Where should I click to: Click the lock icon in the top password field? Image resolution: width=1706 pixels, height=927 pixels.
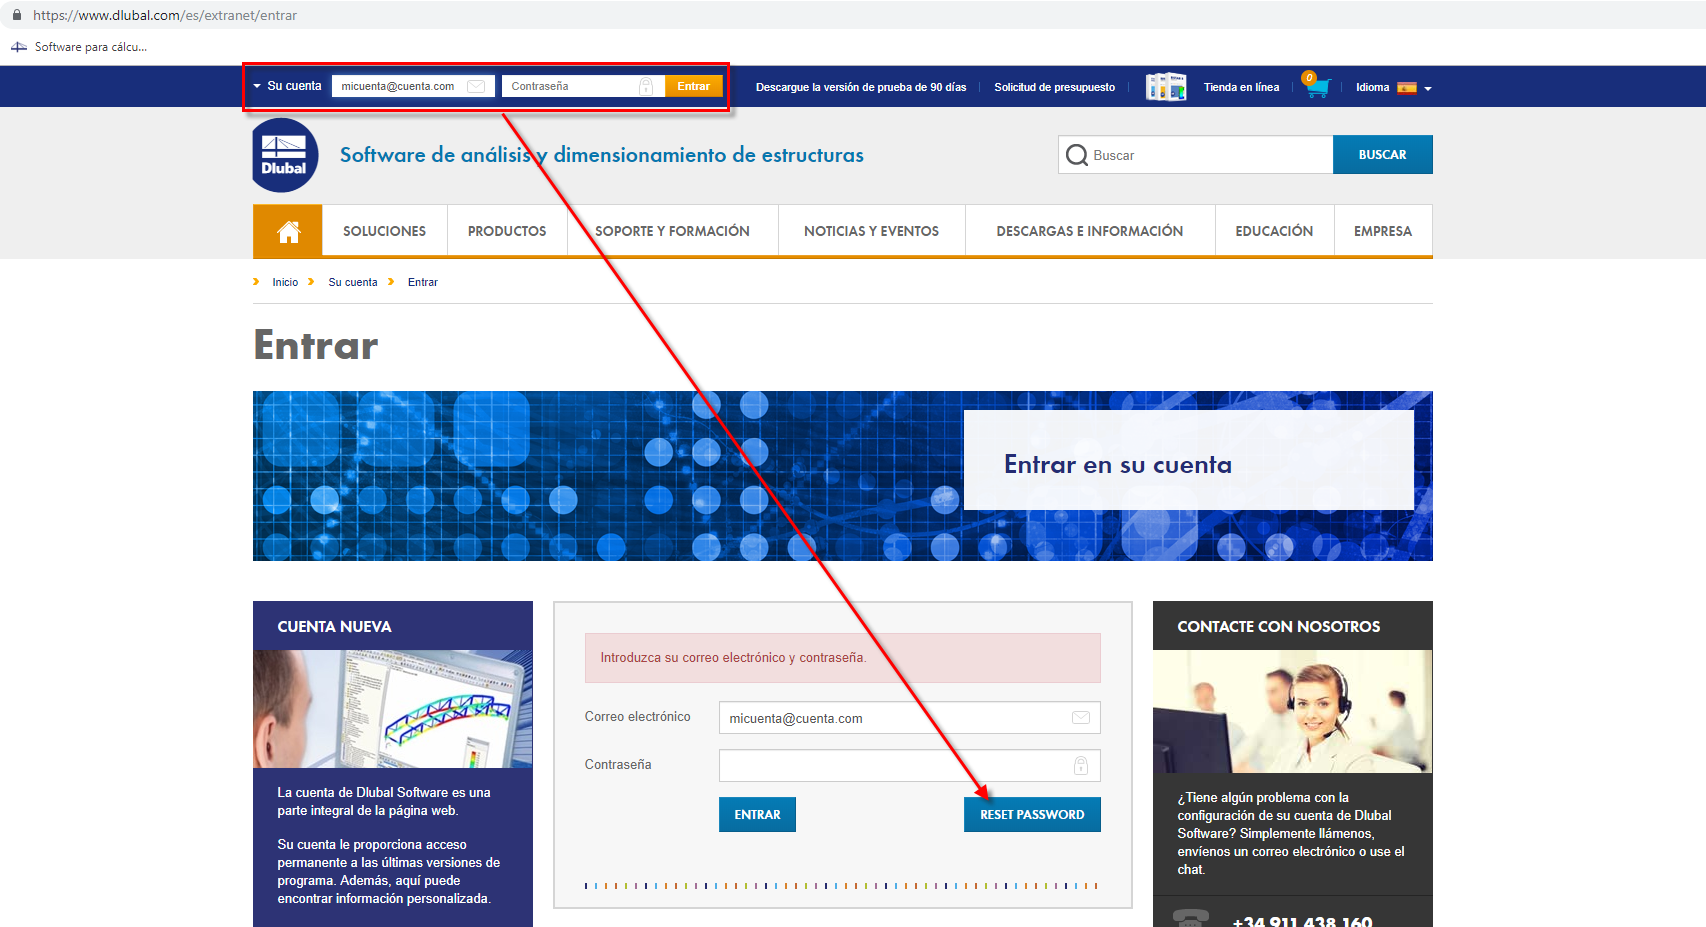[x=646, y=86]
